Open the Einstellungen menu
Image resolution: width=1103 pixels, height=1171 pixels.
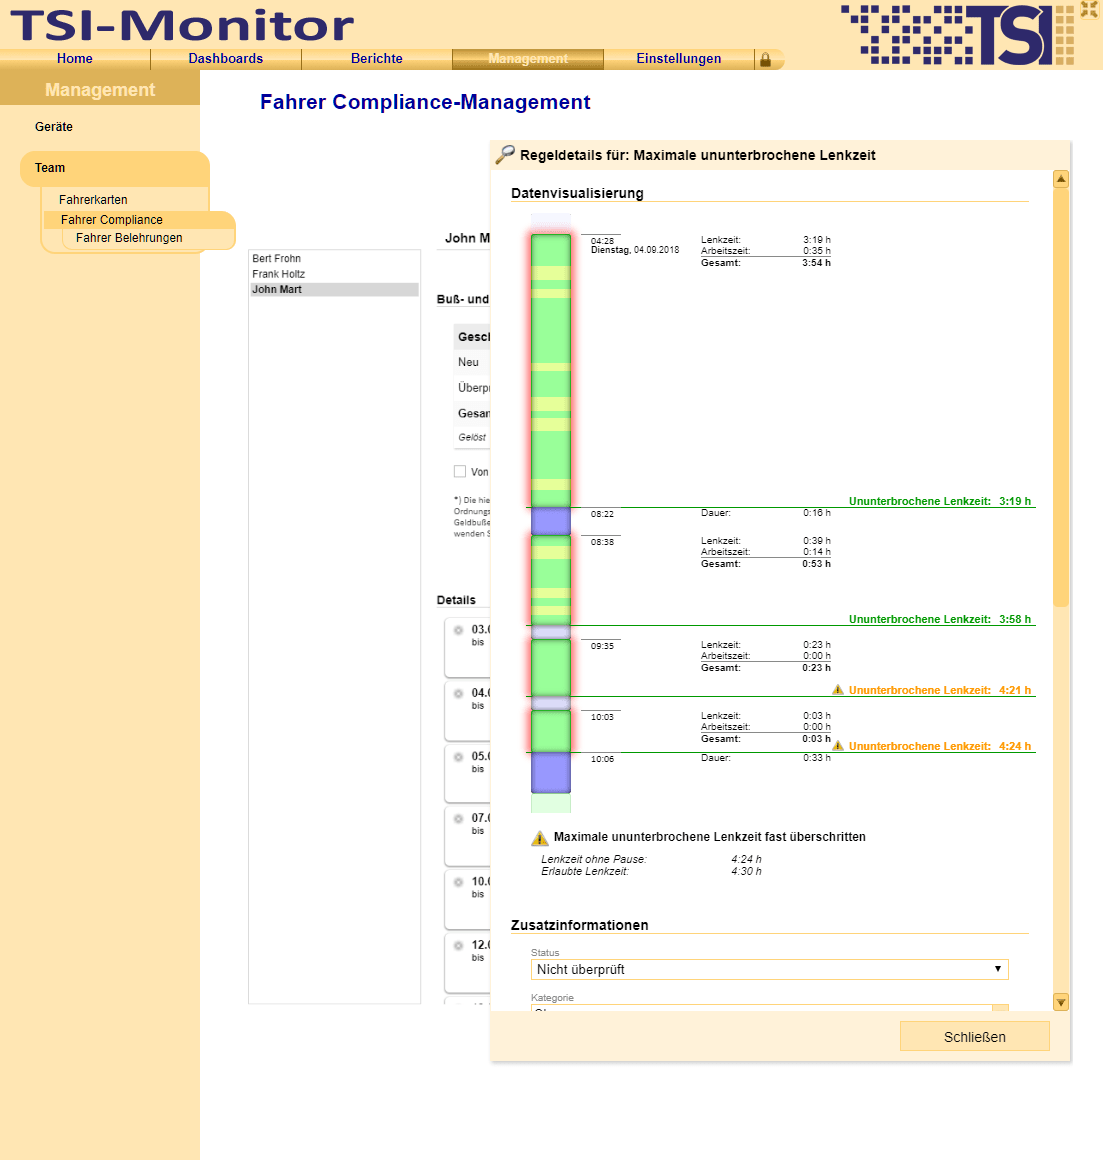pos(679,58)
